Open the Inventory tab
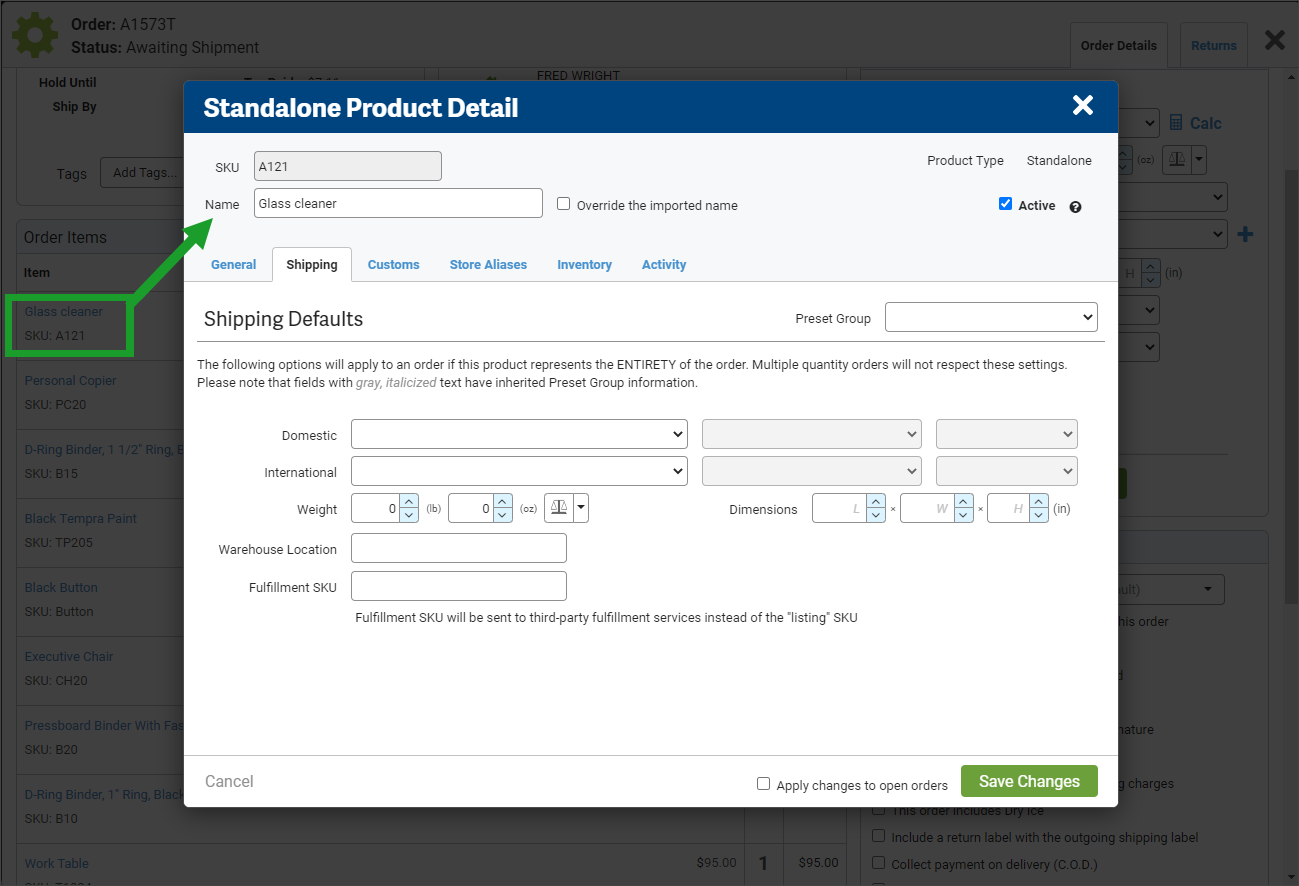The image size is (1299, 886). (x=584, y=265)
